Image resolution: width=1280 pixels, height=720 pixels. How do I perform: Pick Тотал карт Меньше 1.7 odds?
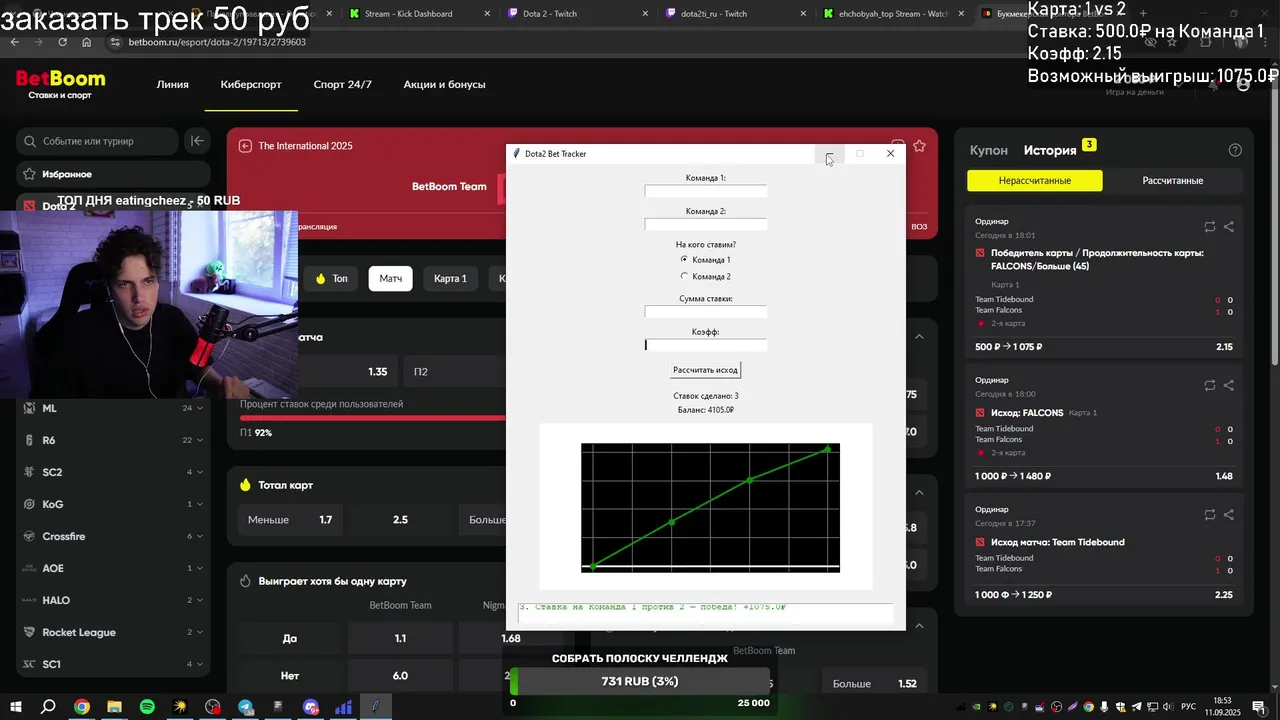(x=290, y=520)
